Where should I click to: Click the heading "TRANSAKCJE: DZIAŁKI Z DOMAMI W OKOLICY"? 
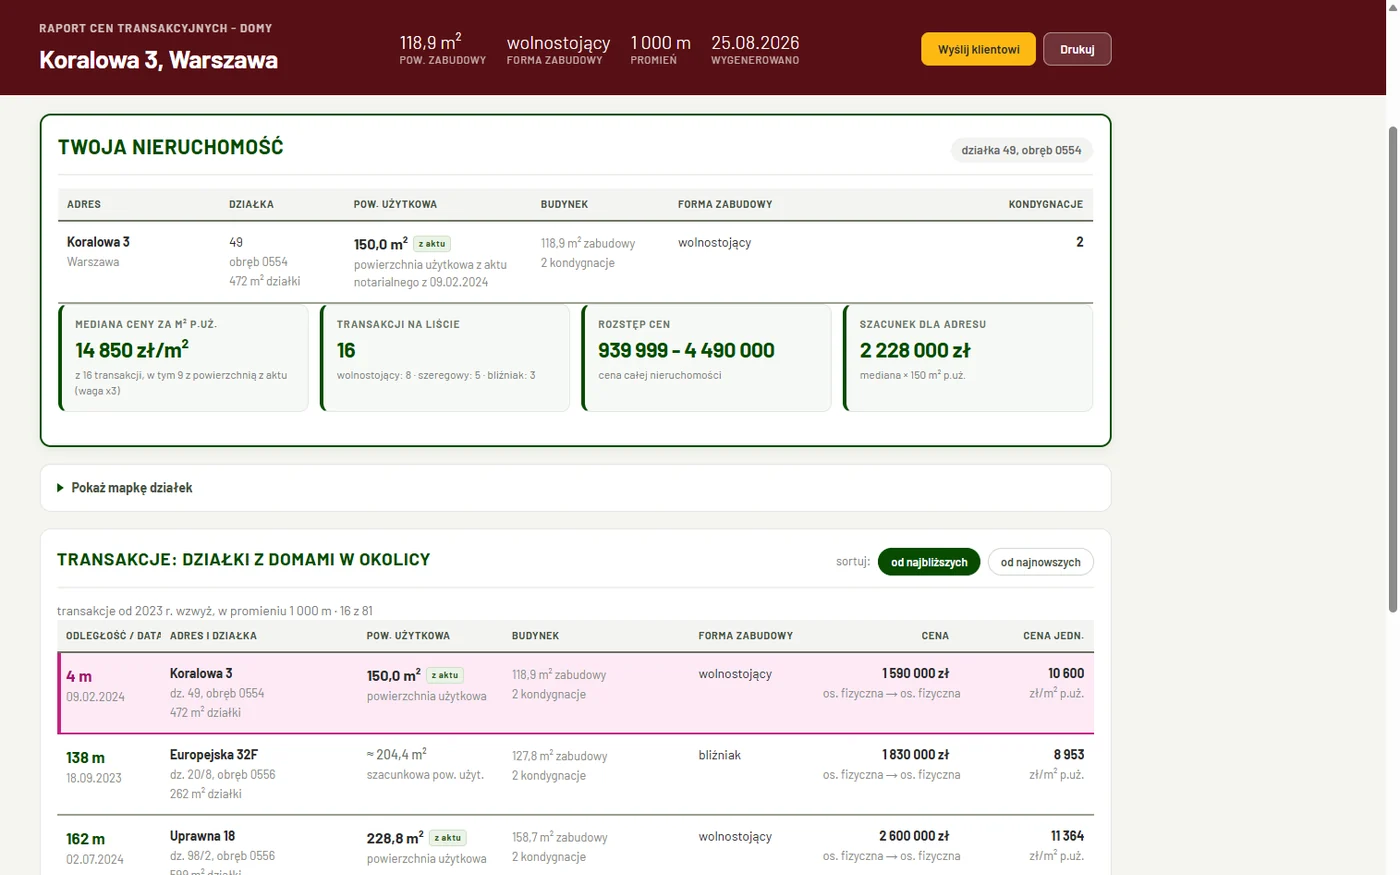pyautogui.click(x=243, y=560)
